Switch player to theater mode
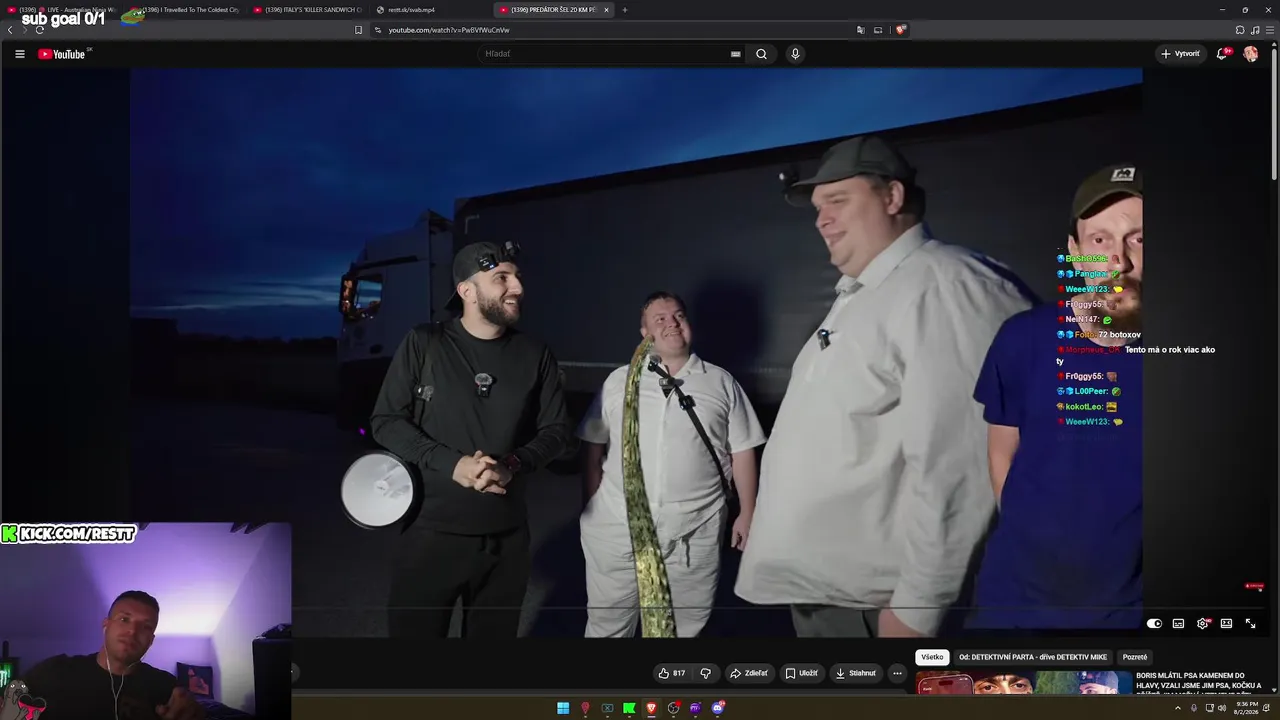The height and width of the screenshot is (720, 1280). click(1226, 623)
